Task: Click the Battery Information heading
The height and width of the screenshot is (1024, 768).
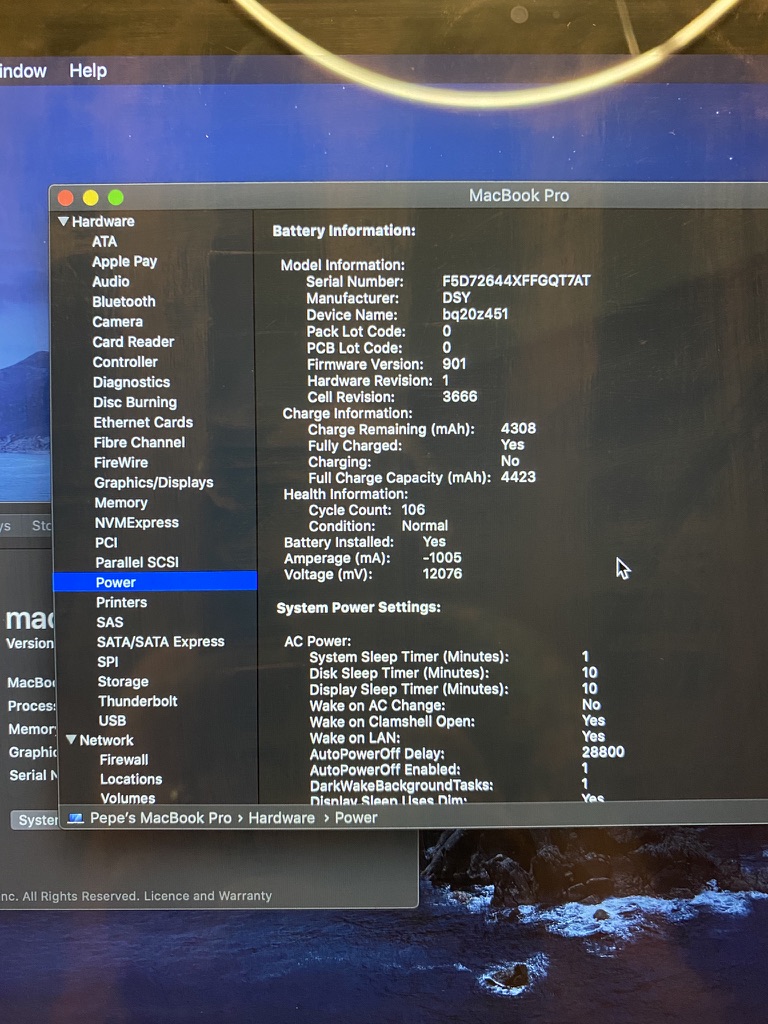Action: [344, 231]
